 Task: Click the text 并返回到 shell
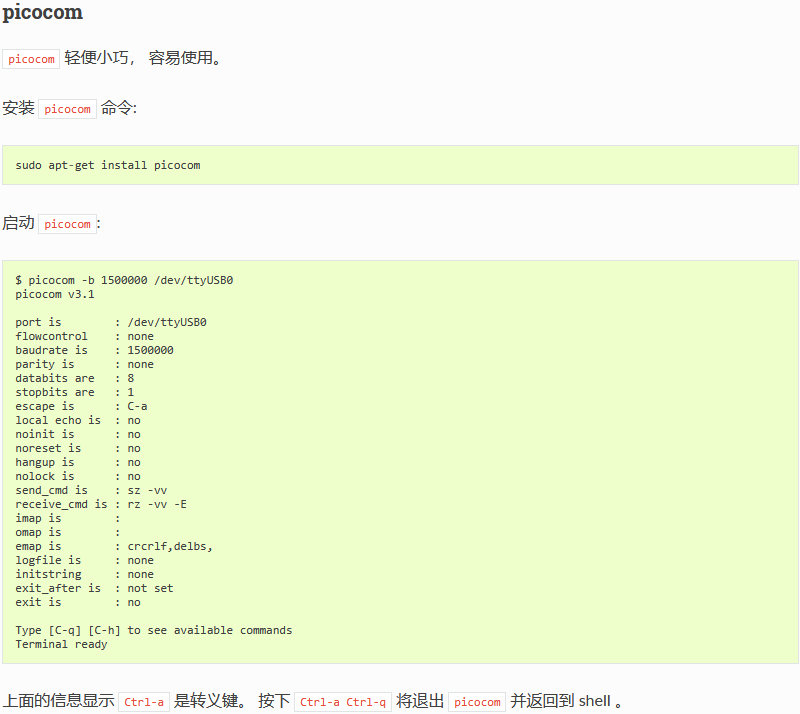click(x=561, y=701)
